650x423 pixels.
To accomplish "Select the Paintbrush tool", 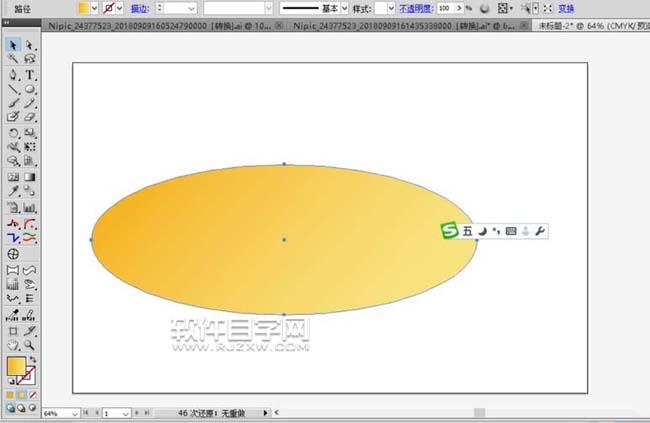I will click(13, 103).
